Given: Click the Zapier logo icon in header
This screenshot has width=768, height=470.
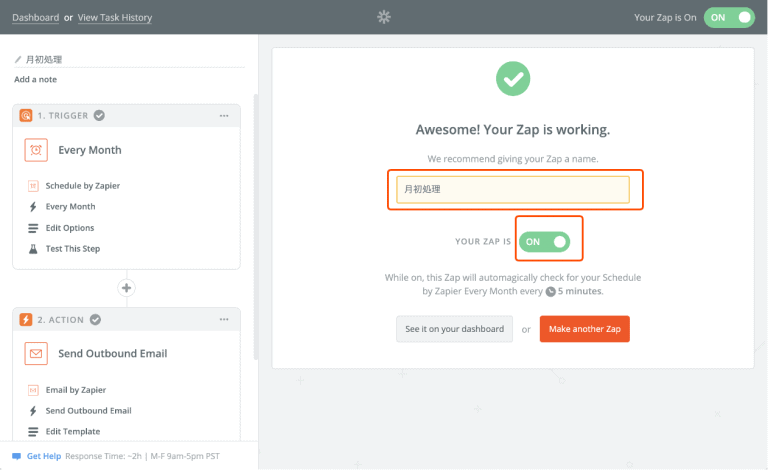Looking at the screenshot, I should pyautogui.click(x=385, y=17).
